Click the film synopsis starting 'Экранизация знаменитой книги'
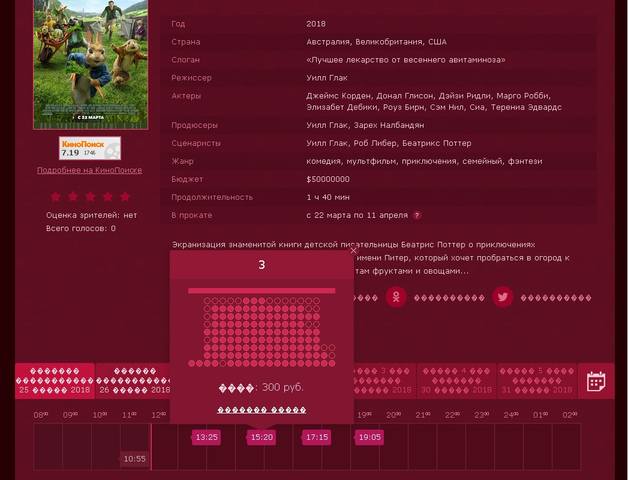The width and height of the screenshot is (628, 480). click(x=370, y=258)
